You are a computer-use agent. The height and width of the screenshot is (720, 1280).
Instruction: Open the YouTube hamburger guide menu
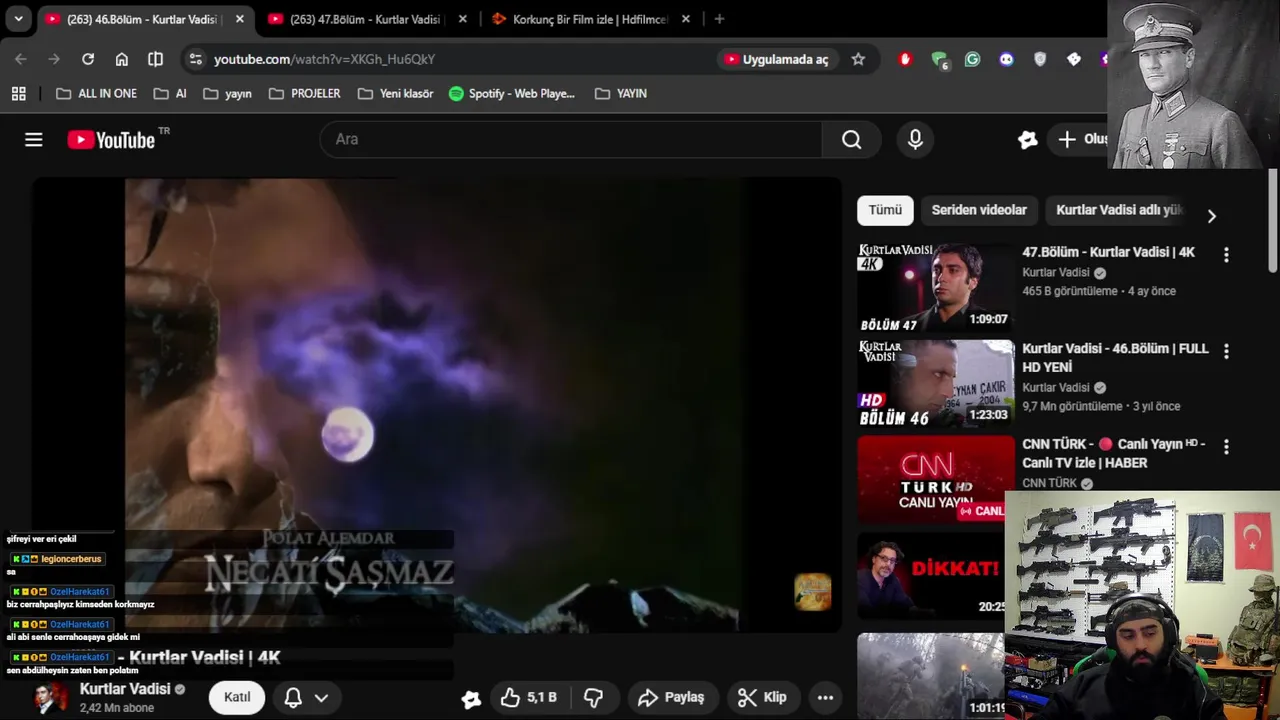34,140
